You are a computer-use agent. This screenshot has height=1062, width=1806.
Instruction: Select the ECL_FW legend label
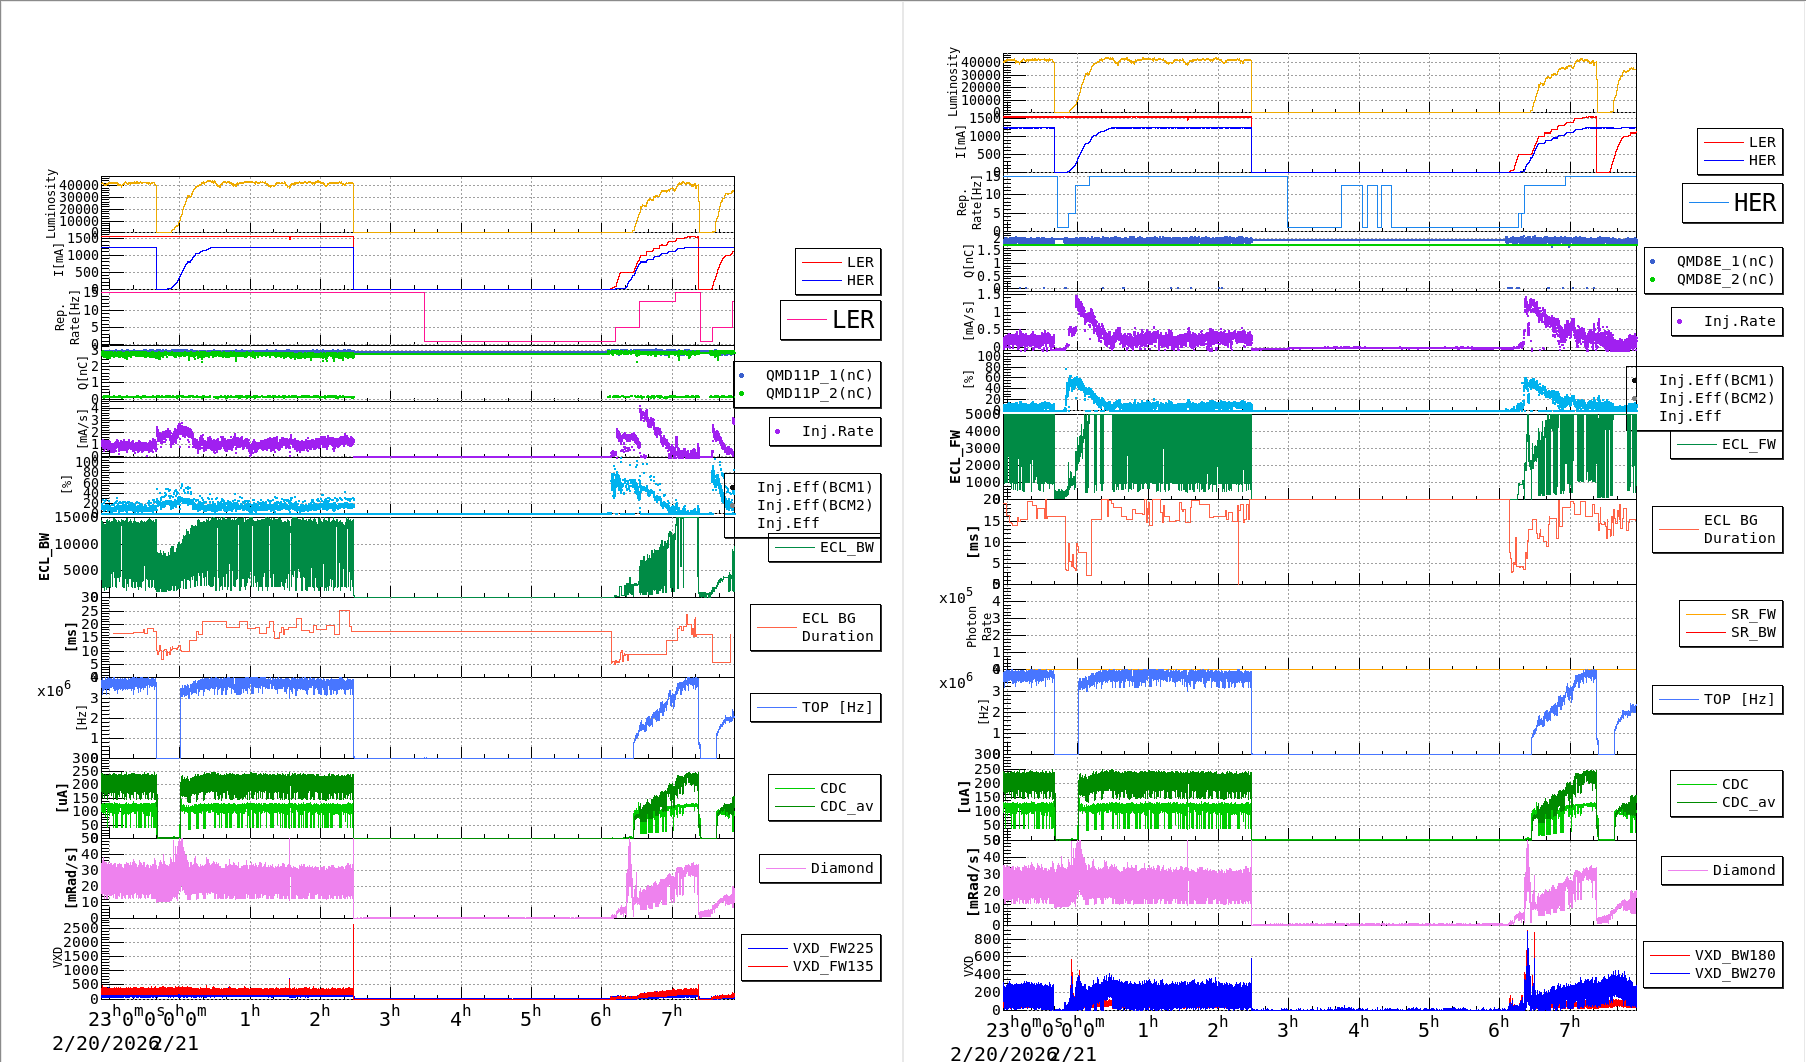point(1748,444)
